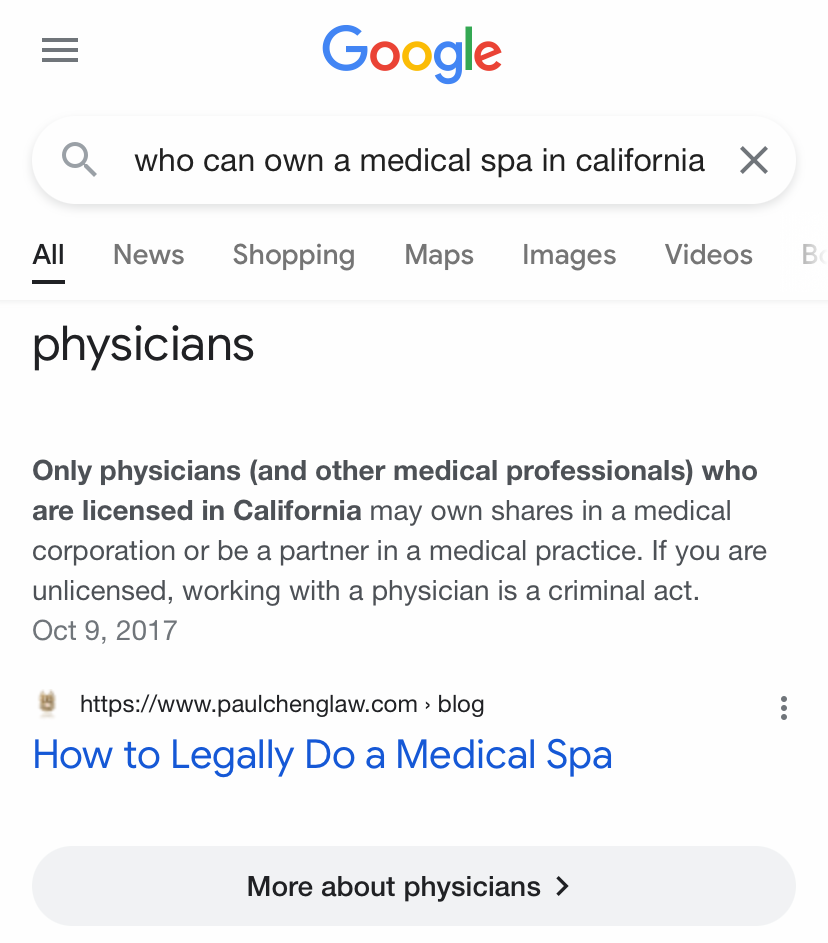Image resolution: width=828 pixels, height=943 pixels.
Task: Tap the magnifying glass search icon
Action: coord(79,160)
